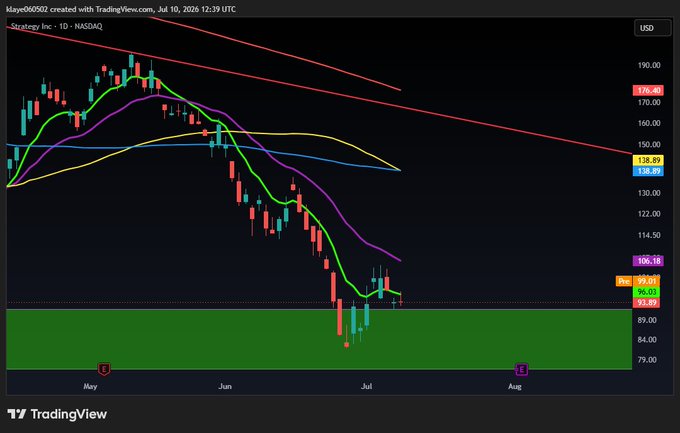Click the 122.00 price axis value

[649, 214]
